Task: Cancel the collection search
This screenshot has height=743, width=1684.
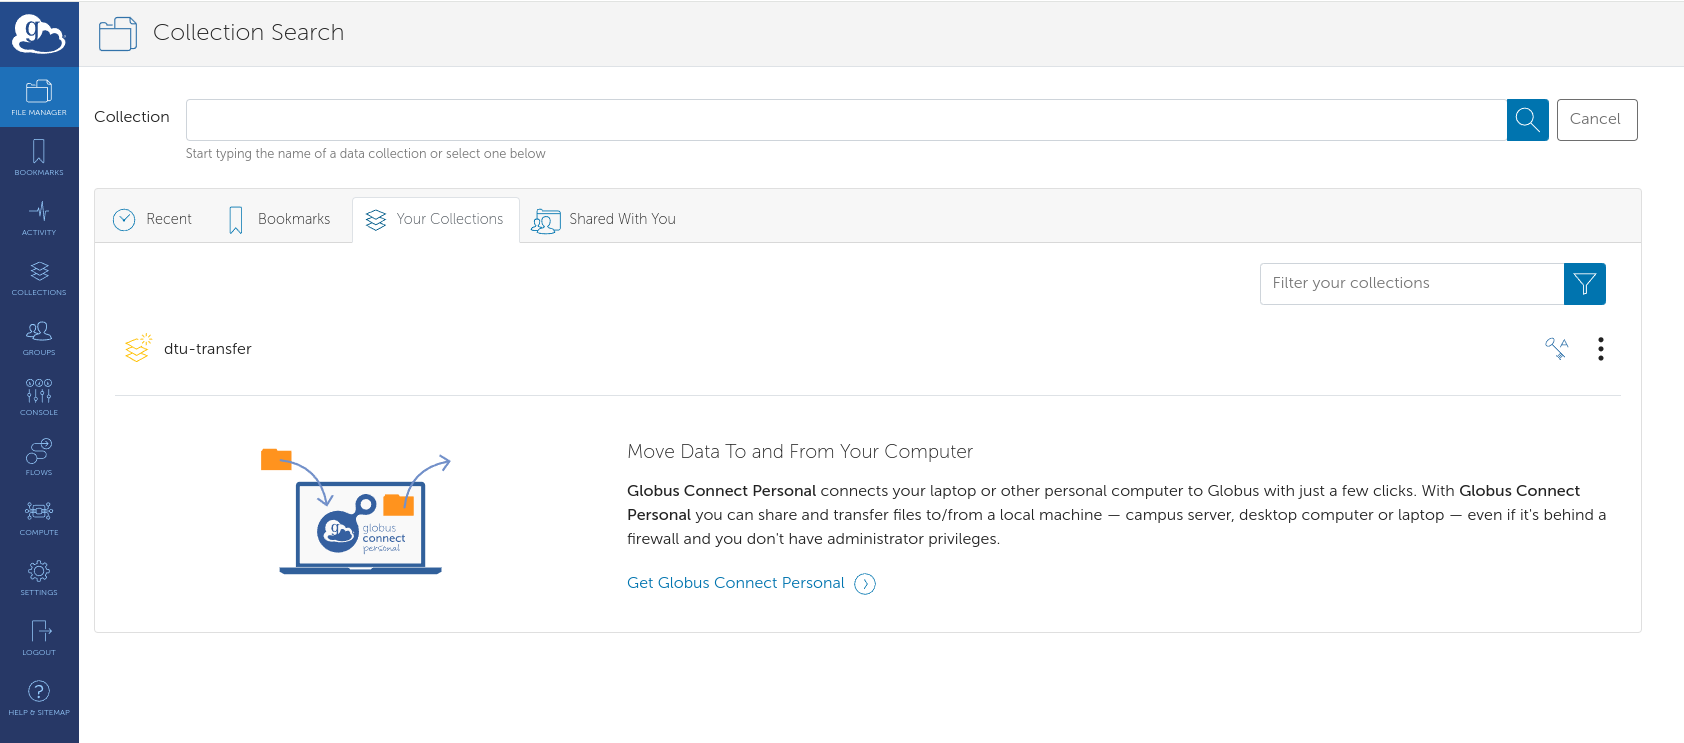Action: tap(1596, 120)
